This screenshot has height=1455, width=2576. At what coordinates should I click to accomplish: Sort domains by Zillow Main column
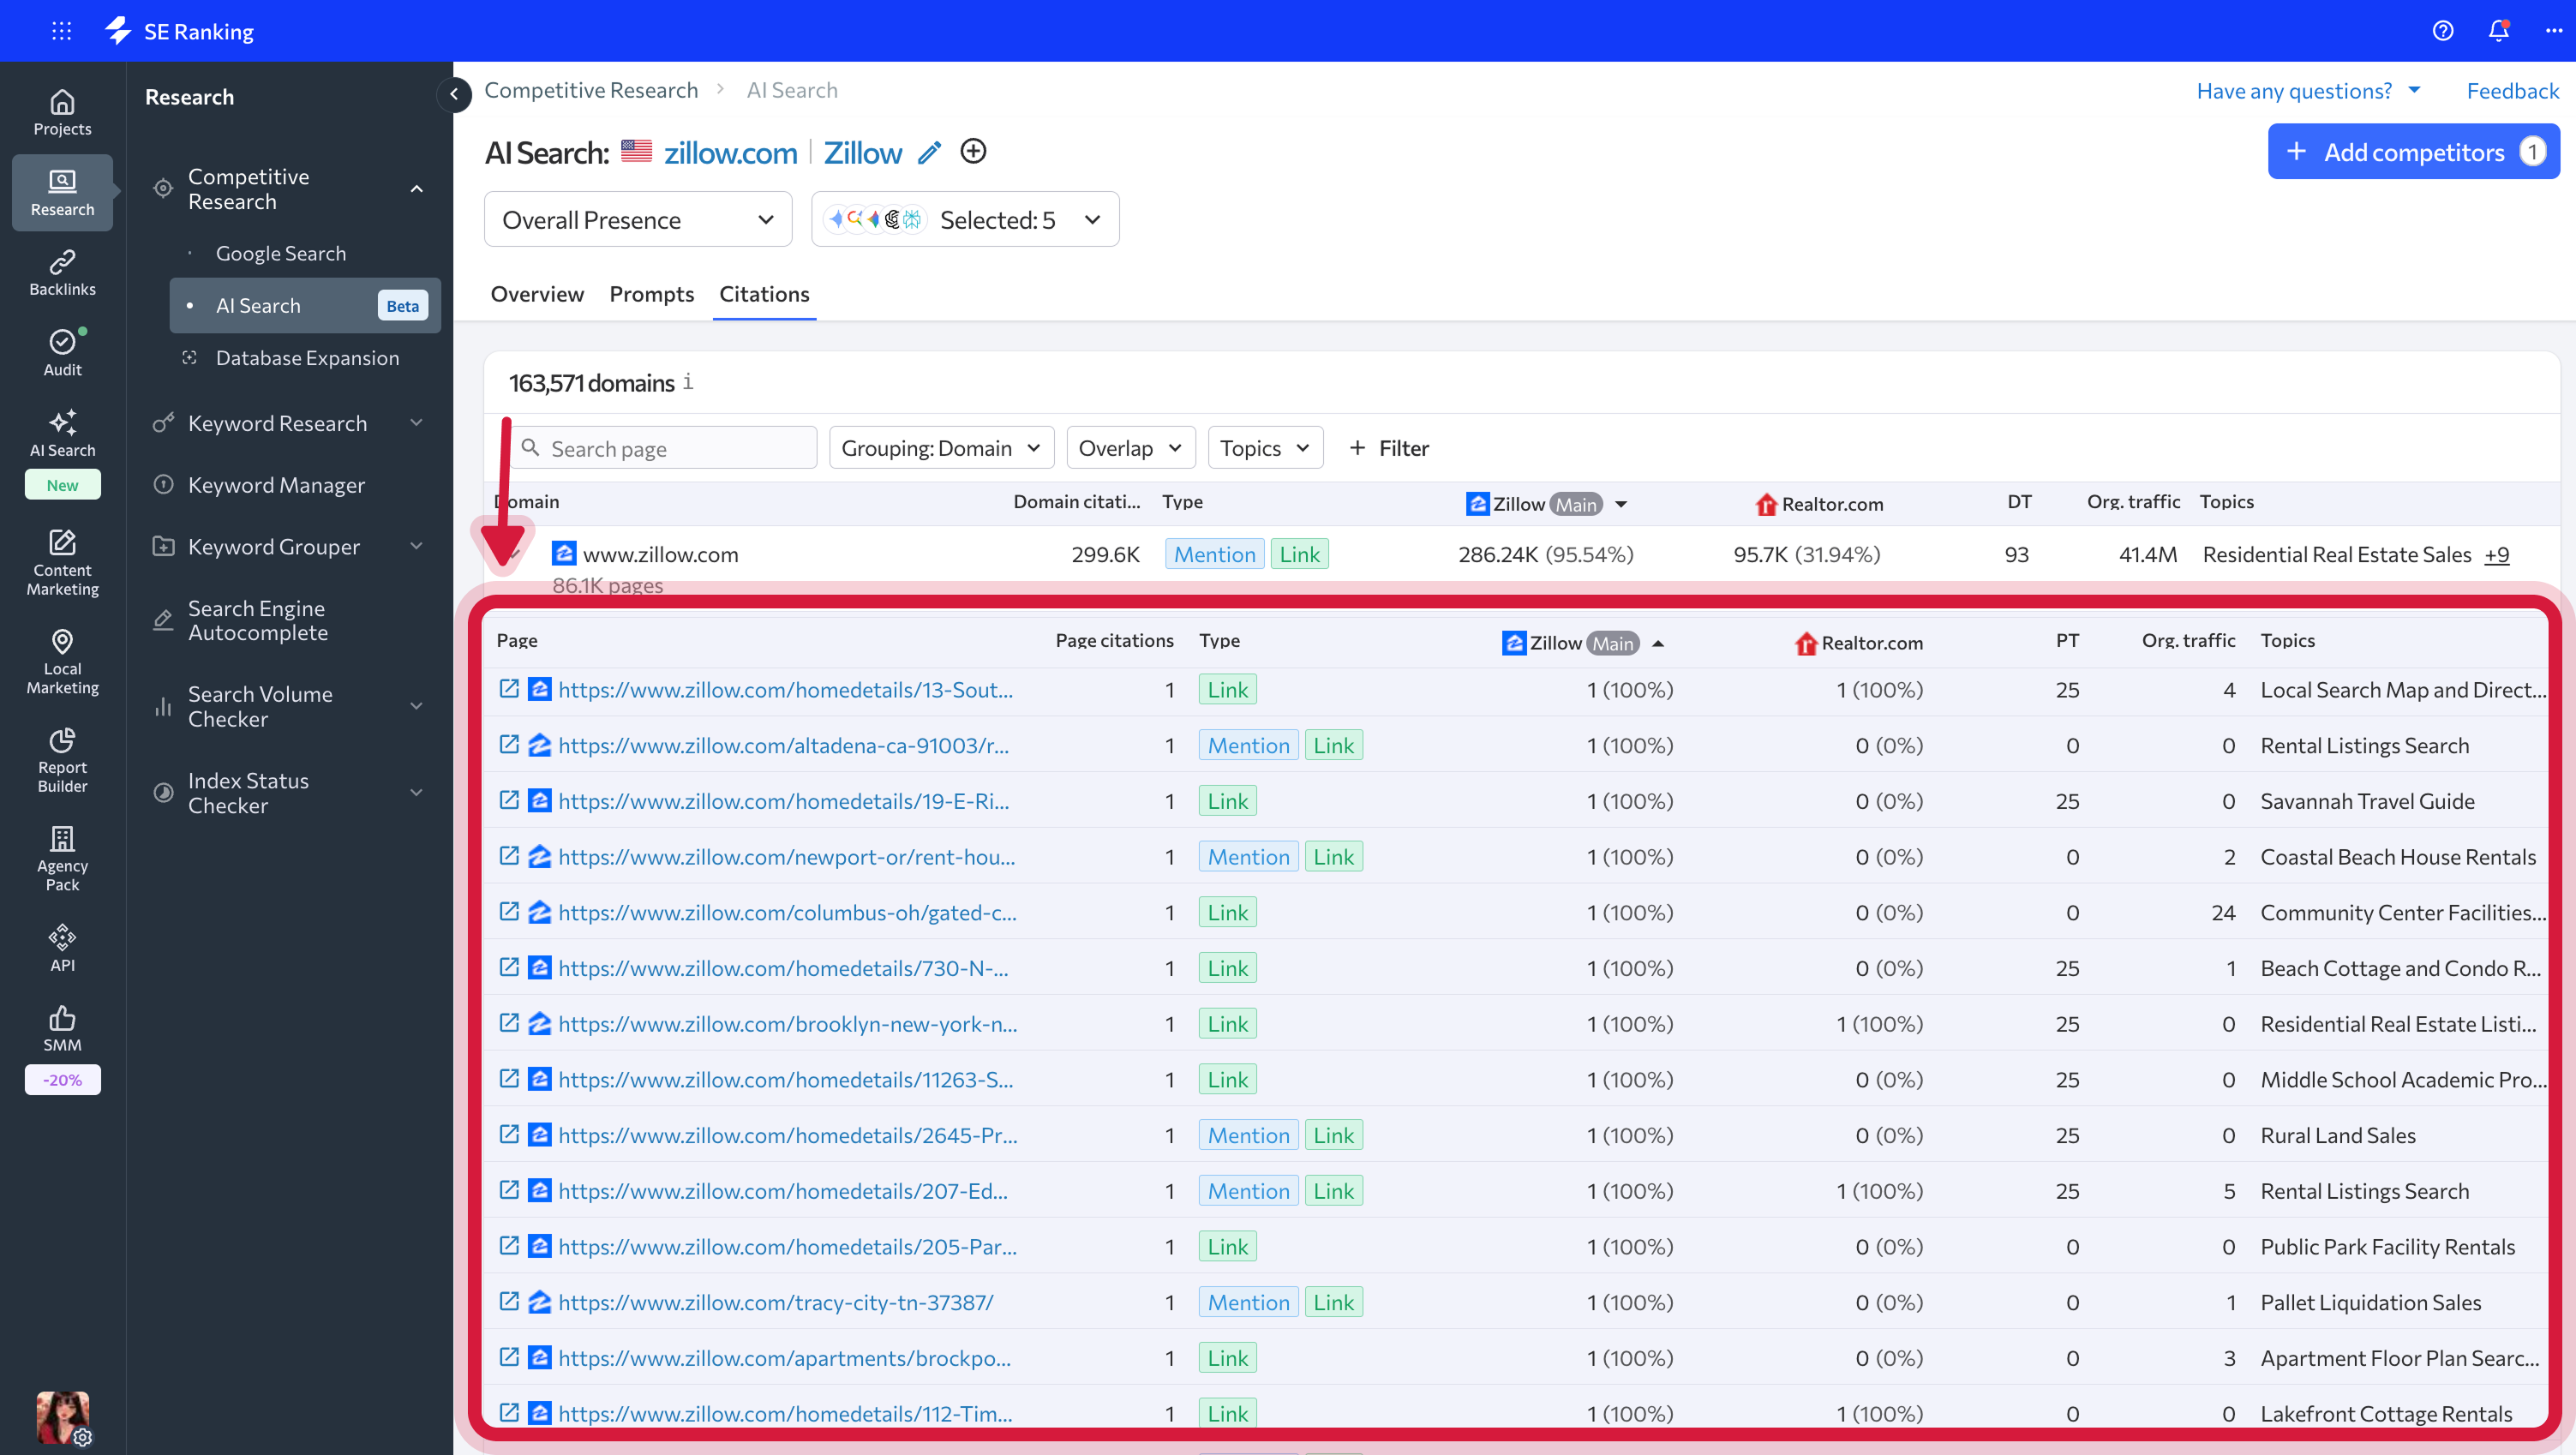tap(1547, 504)
